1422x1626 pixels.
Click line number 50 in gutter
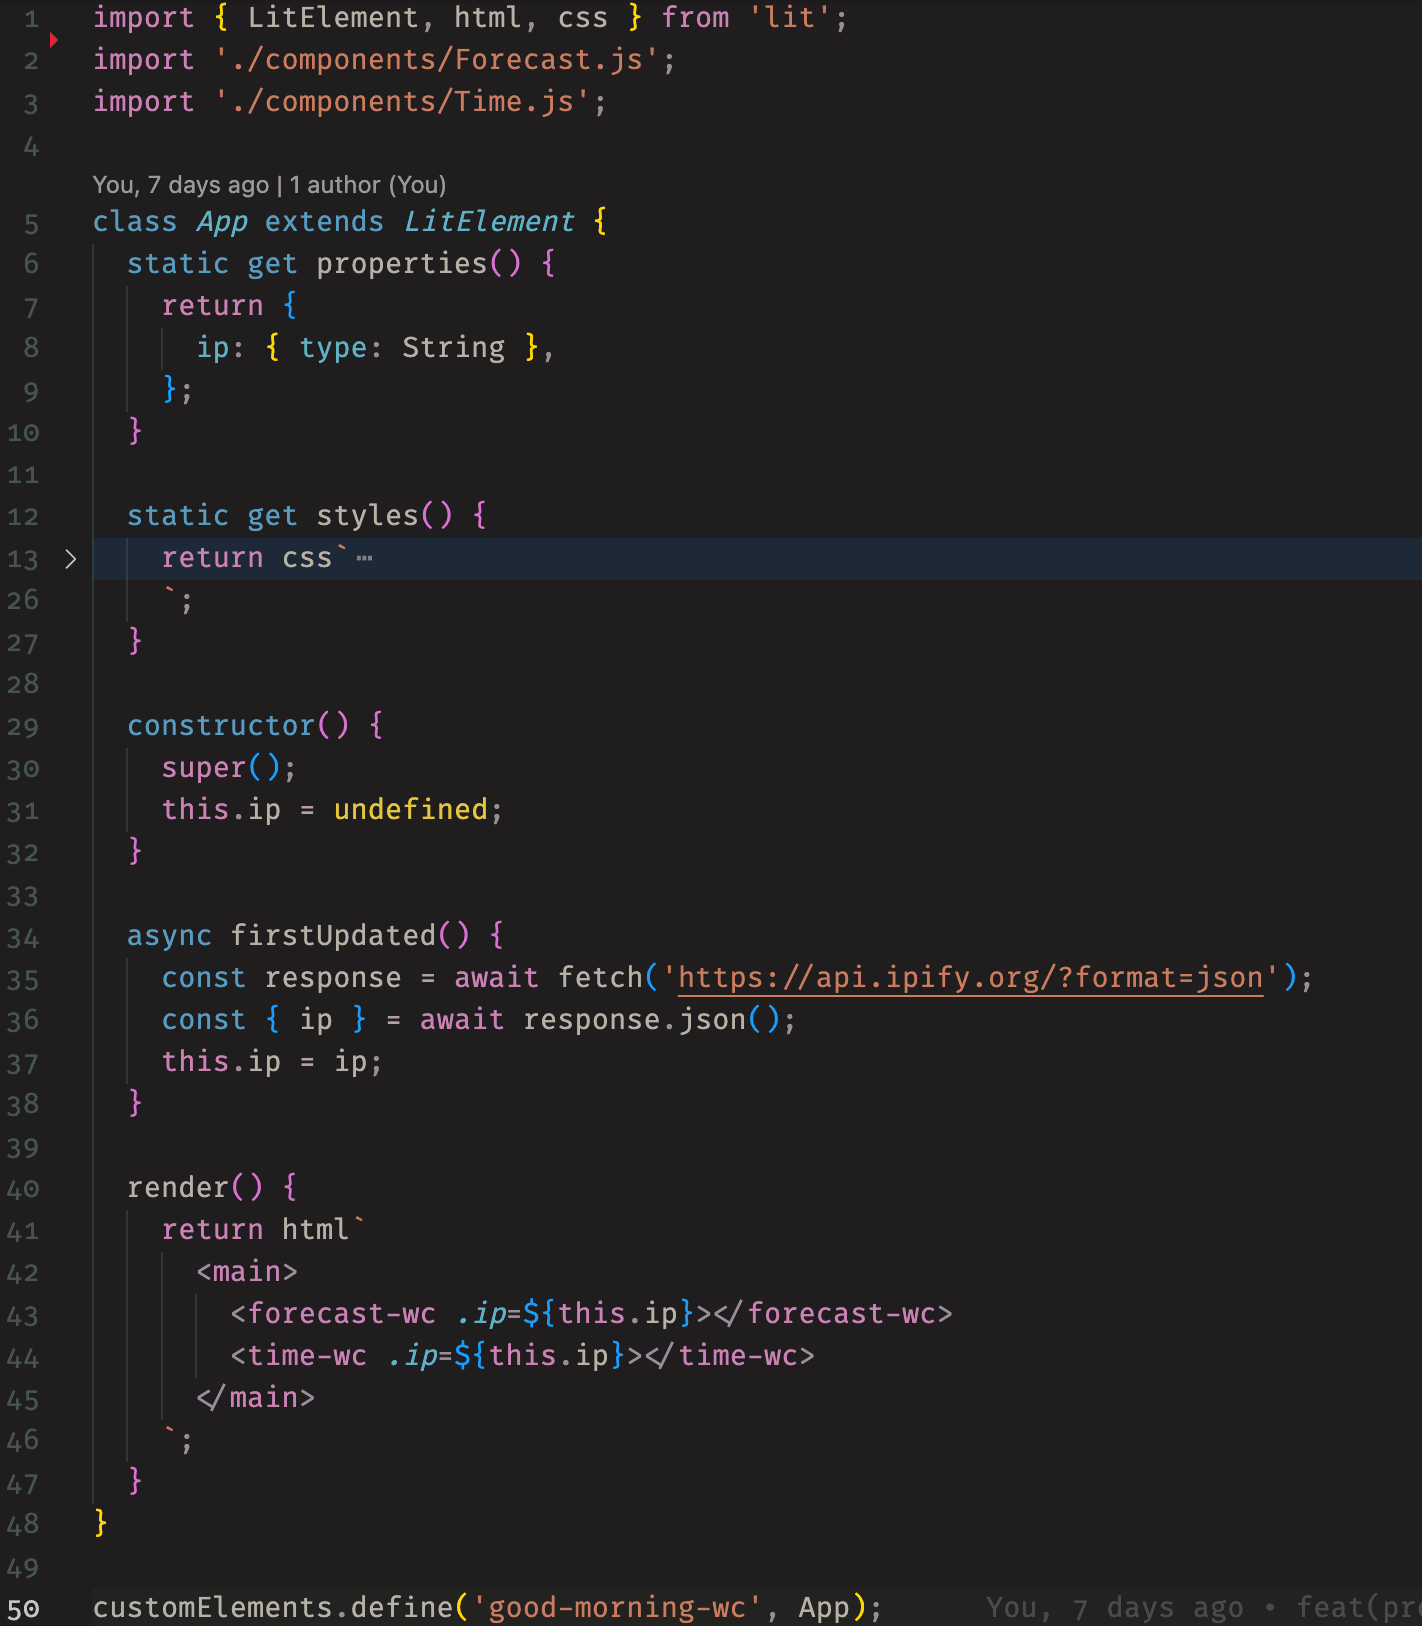tap(24, 1609)
